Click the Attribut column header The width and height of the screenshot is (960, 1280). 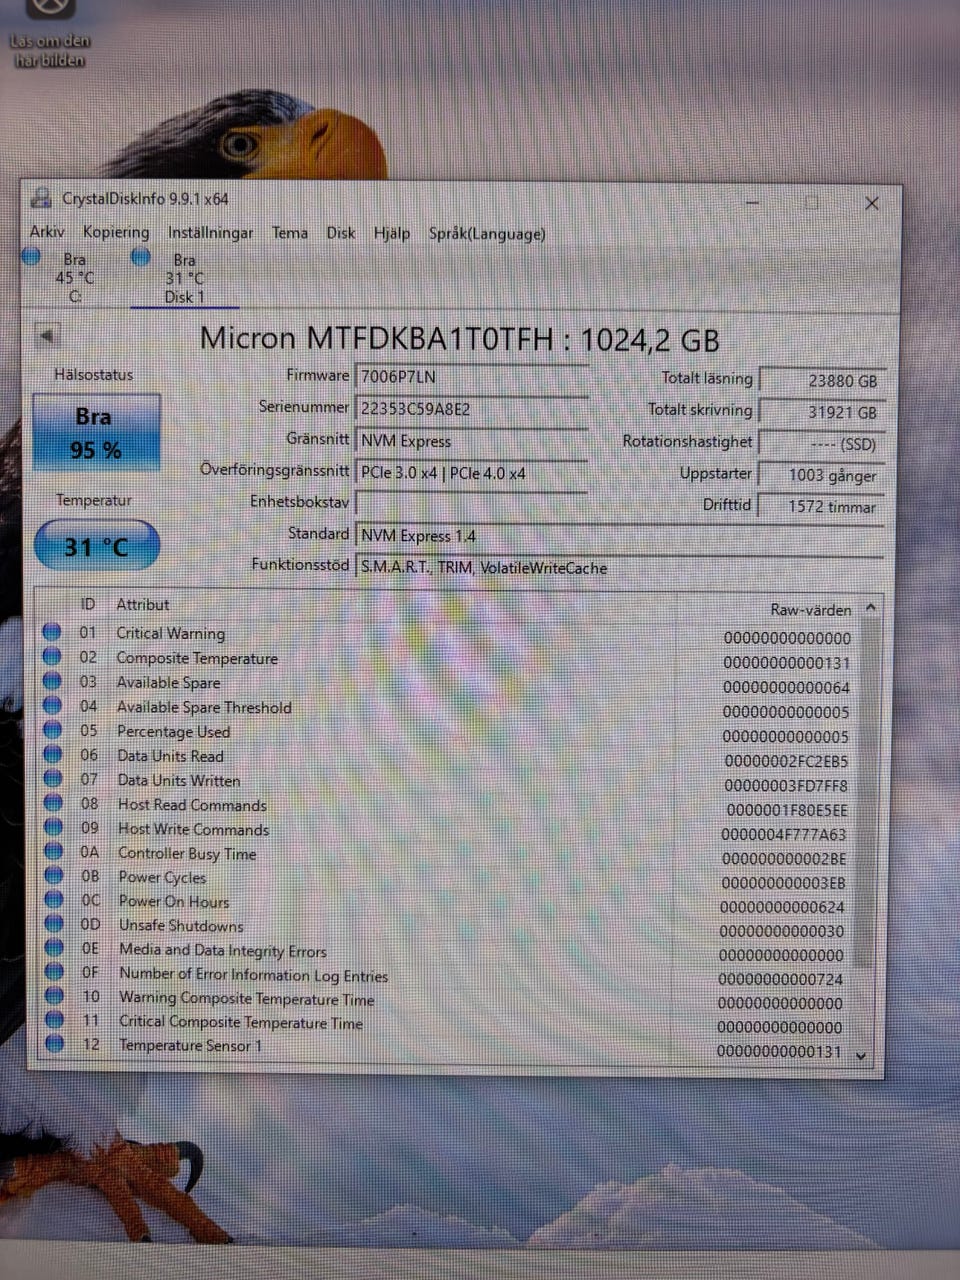click(x=143, y=605)
